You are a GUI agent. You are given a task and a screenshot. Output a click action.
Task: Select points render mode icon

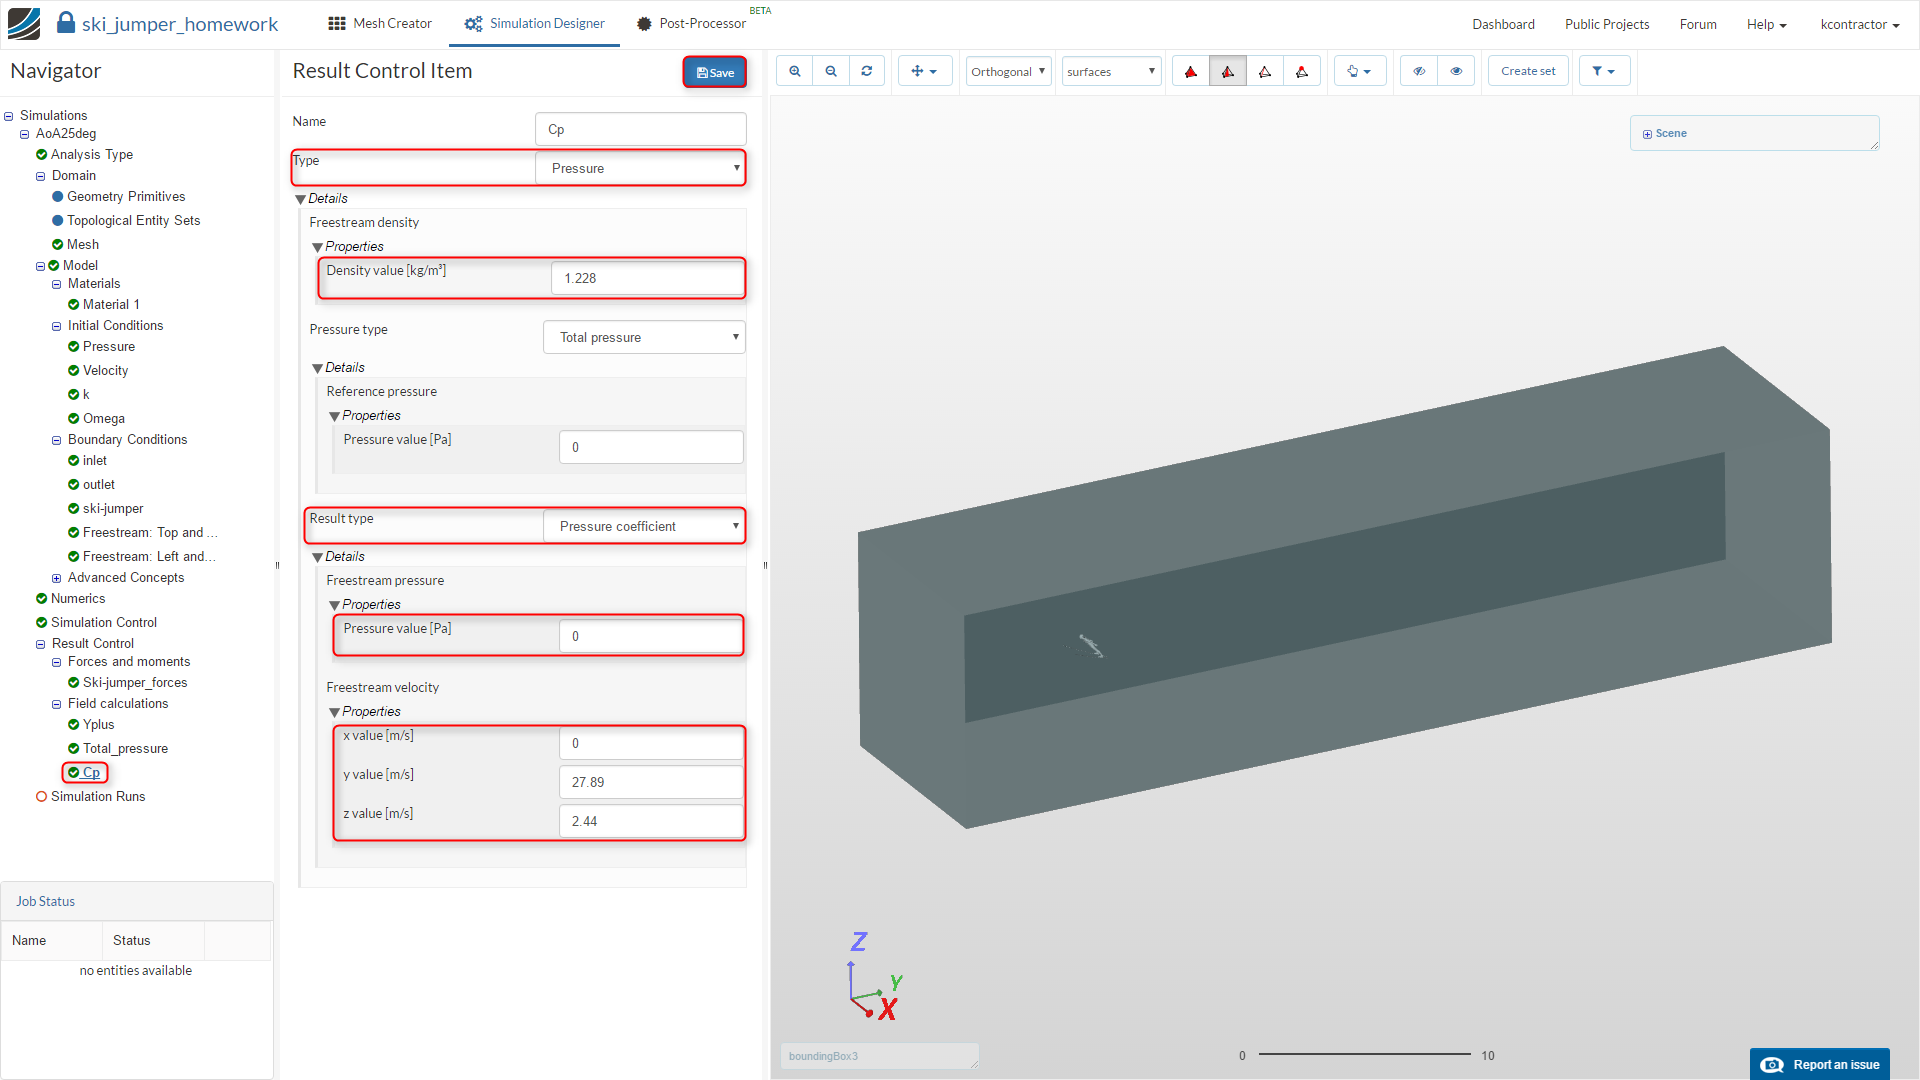(x=1302, y=71)
